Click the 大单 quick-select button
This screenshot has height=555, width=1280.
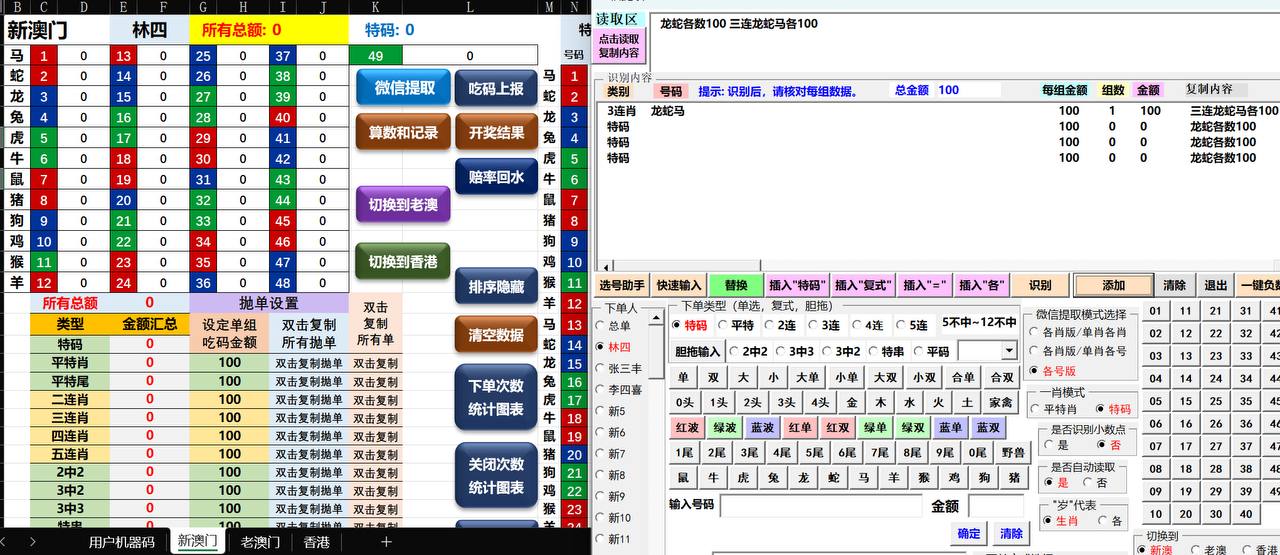click(x=807, y=377)
